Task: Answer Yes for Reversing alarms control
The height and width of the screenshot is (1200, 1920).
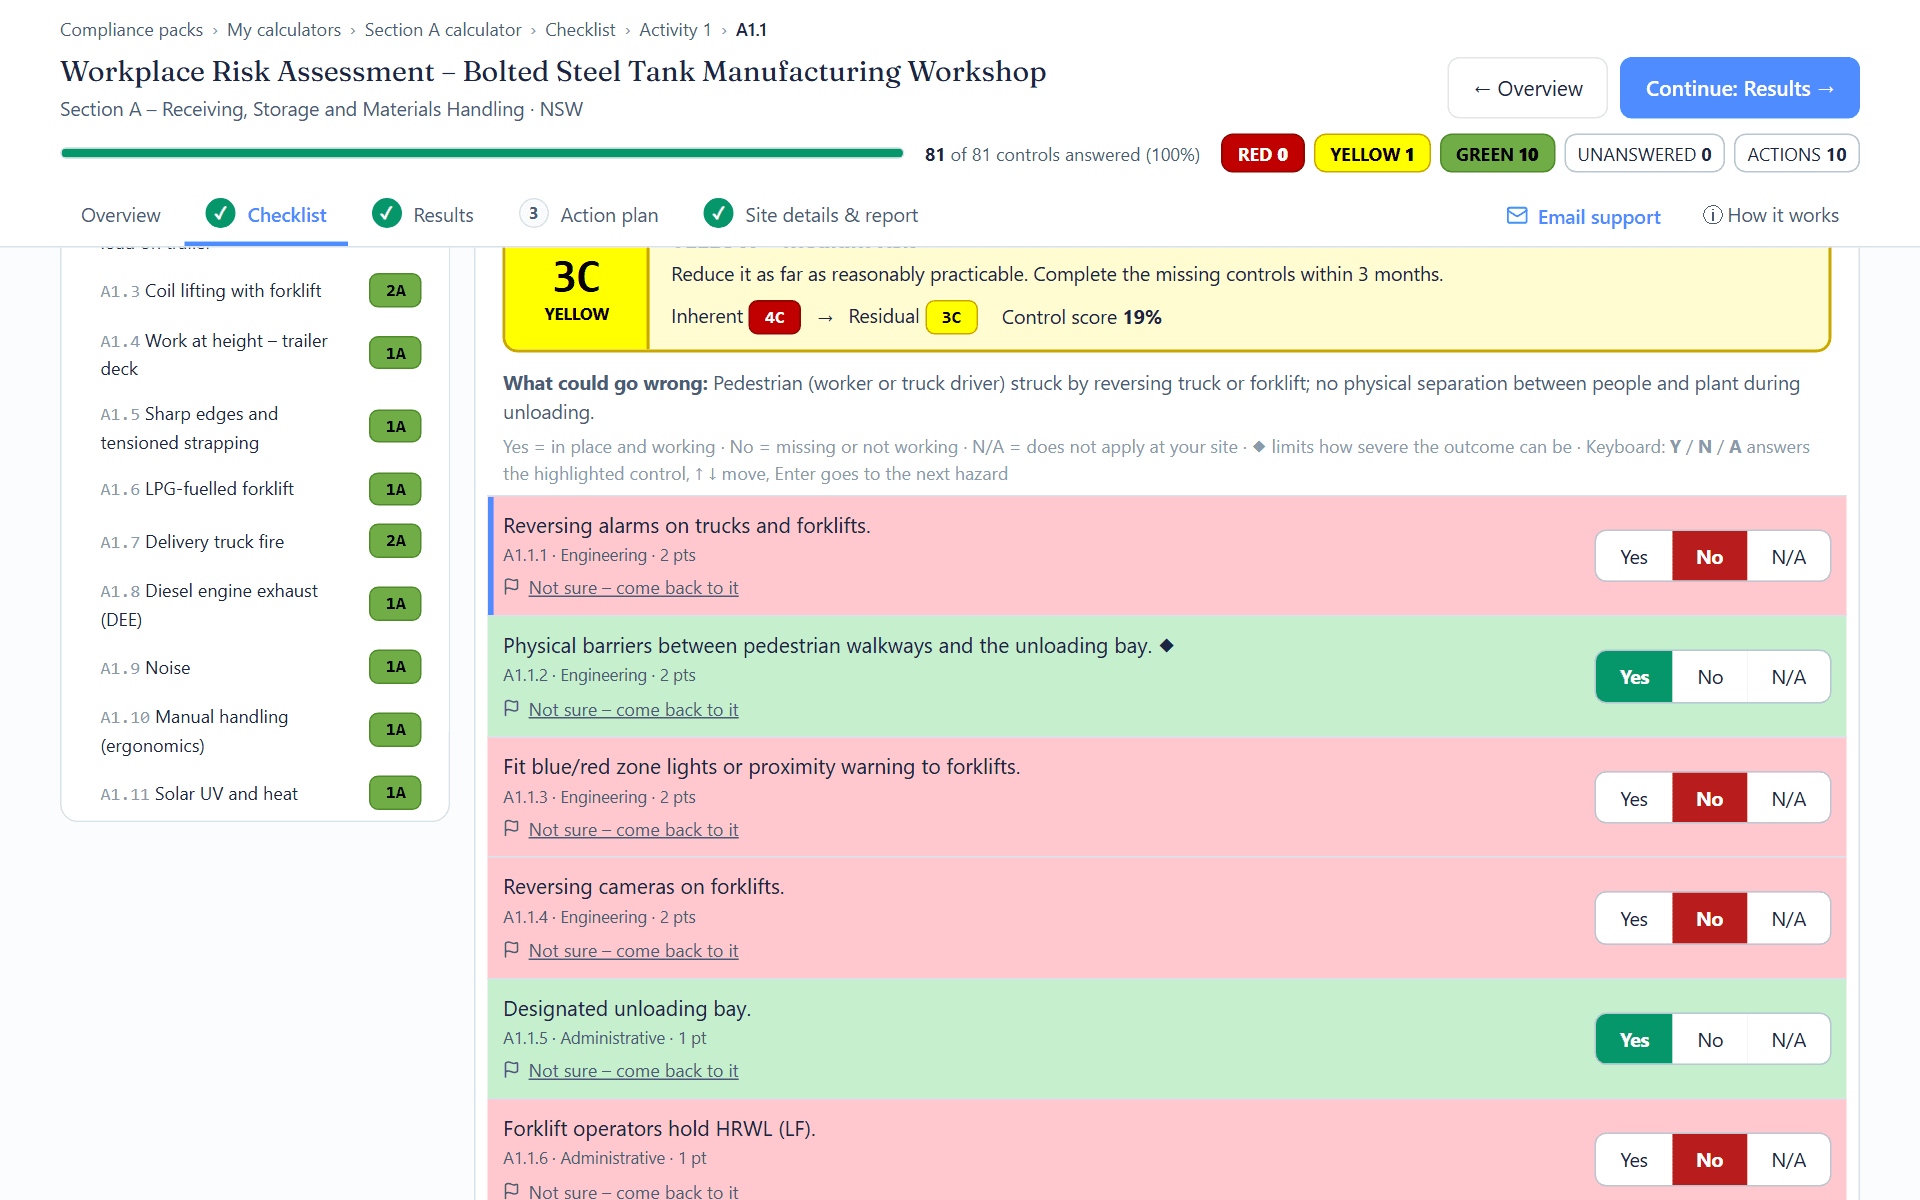Action: pyautogui.click(x=1634, y=556)
